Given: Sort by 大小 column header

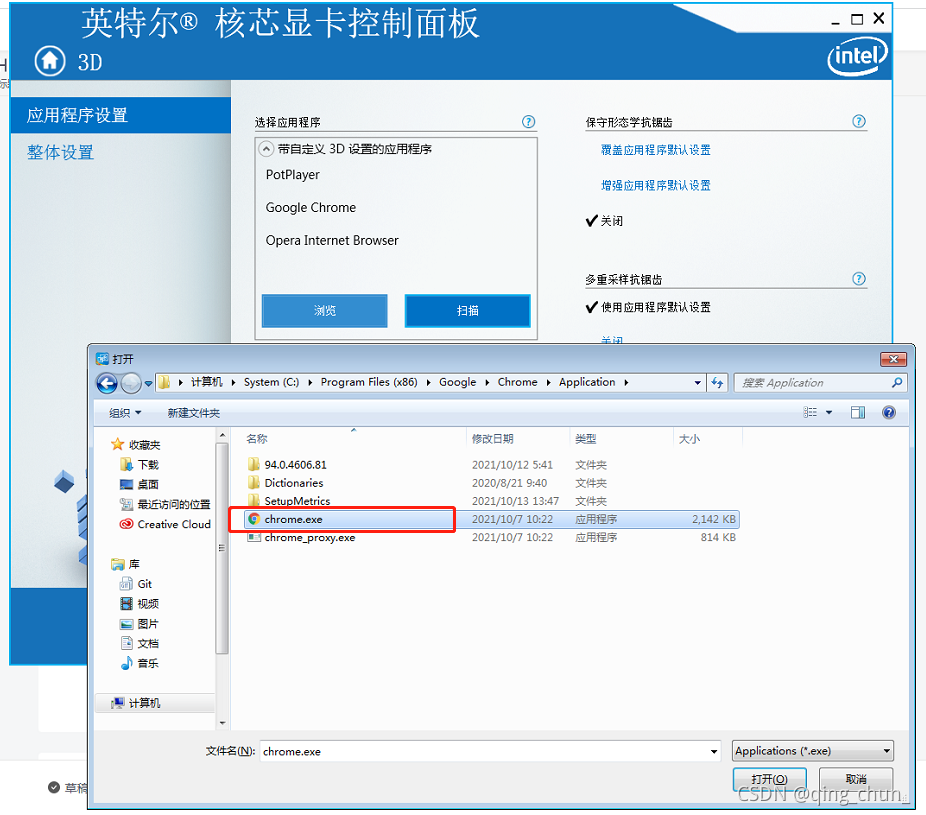Looking at the screenshot, I should coord(707,439).
